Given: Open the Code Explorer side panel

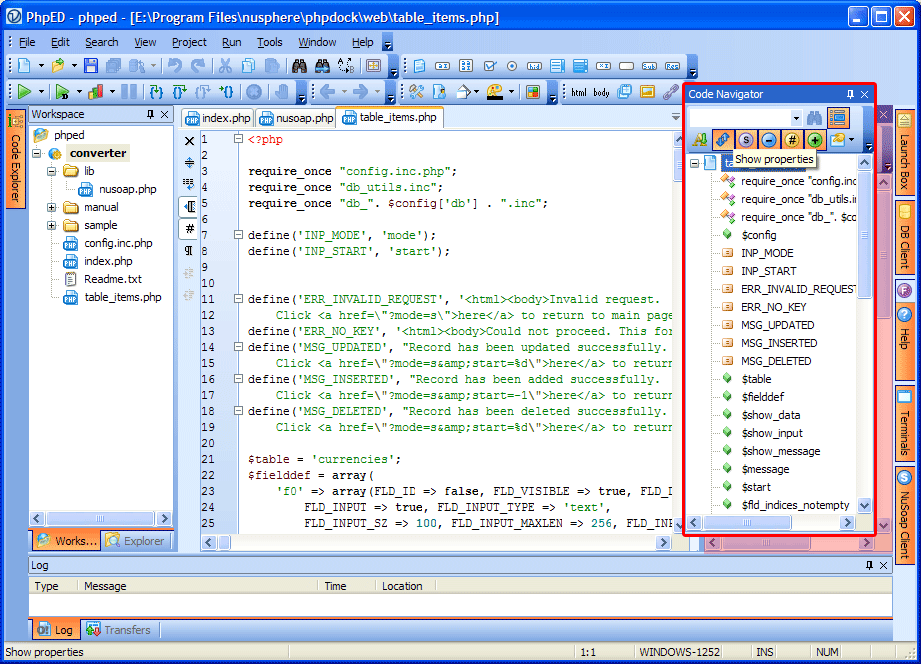Looking at the screenshot, I should [x=15, y=159].
